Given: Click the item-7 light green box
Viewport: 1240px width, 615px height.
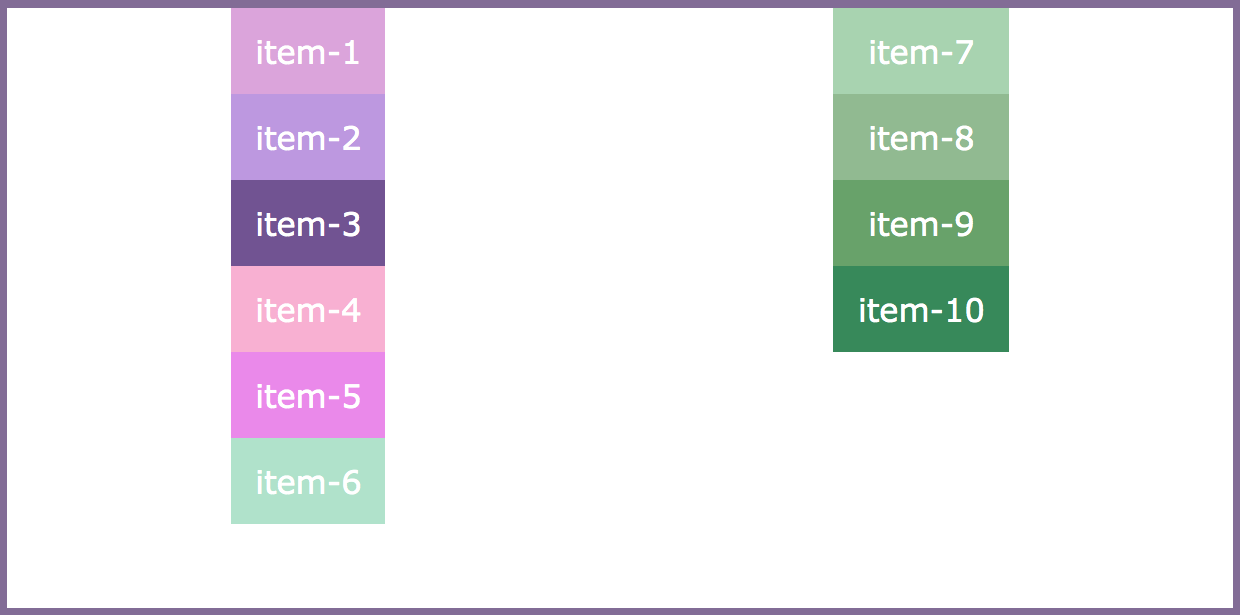Looking at the screenshot, I should pos(921,51).
